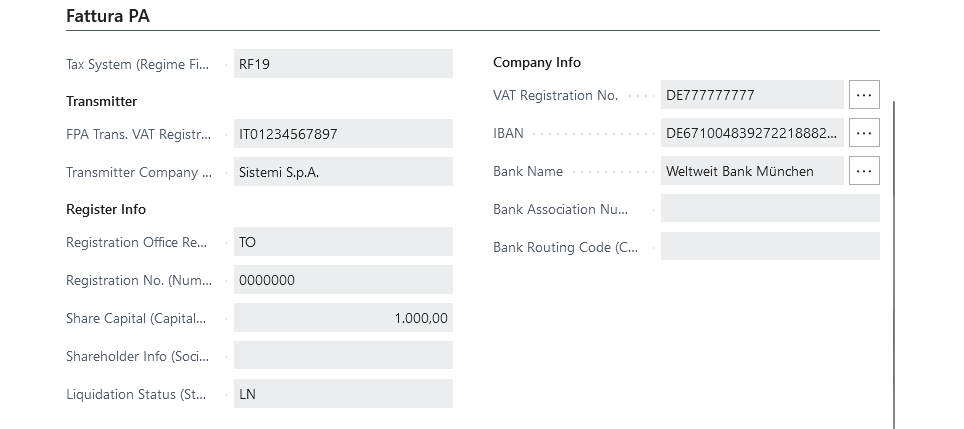Click the vertical scrollbar on right

pos(895,264)
